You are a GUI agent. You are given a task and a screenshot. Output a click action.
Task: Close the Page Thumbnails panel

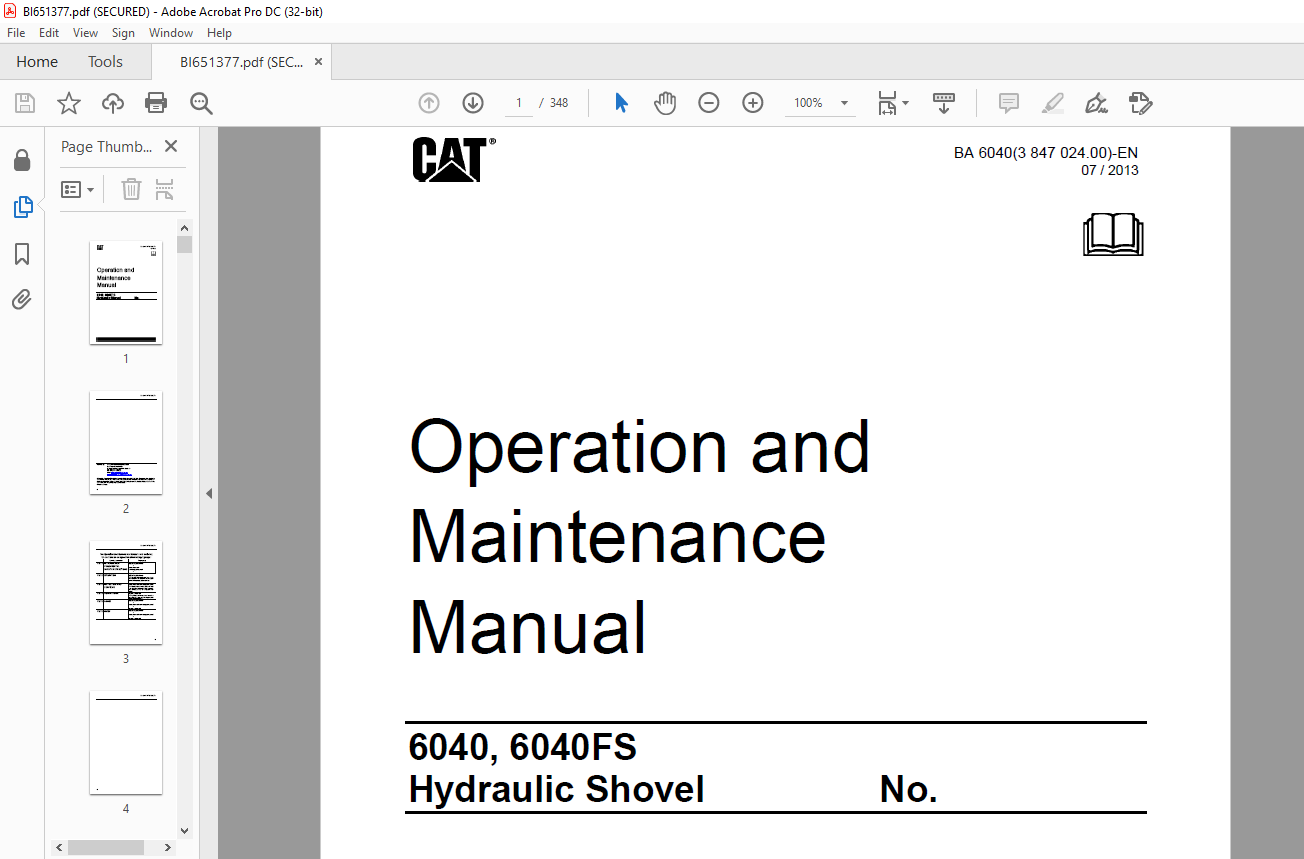point(171,146)
